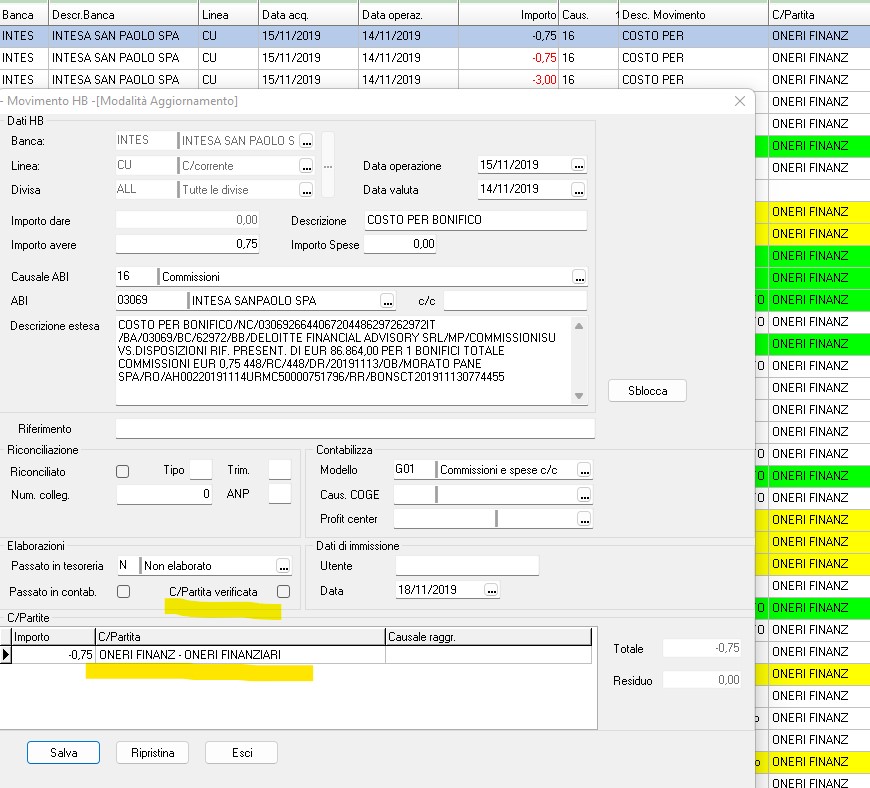The height and width of the screenshot is (788, 870).
Task: Open the ABI bank lookup button
Action: pos(387,301)
